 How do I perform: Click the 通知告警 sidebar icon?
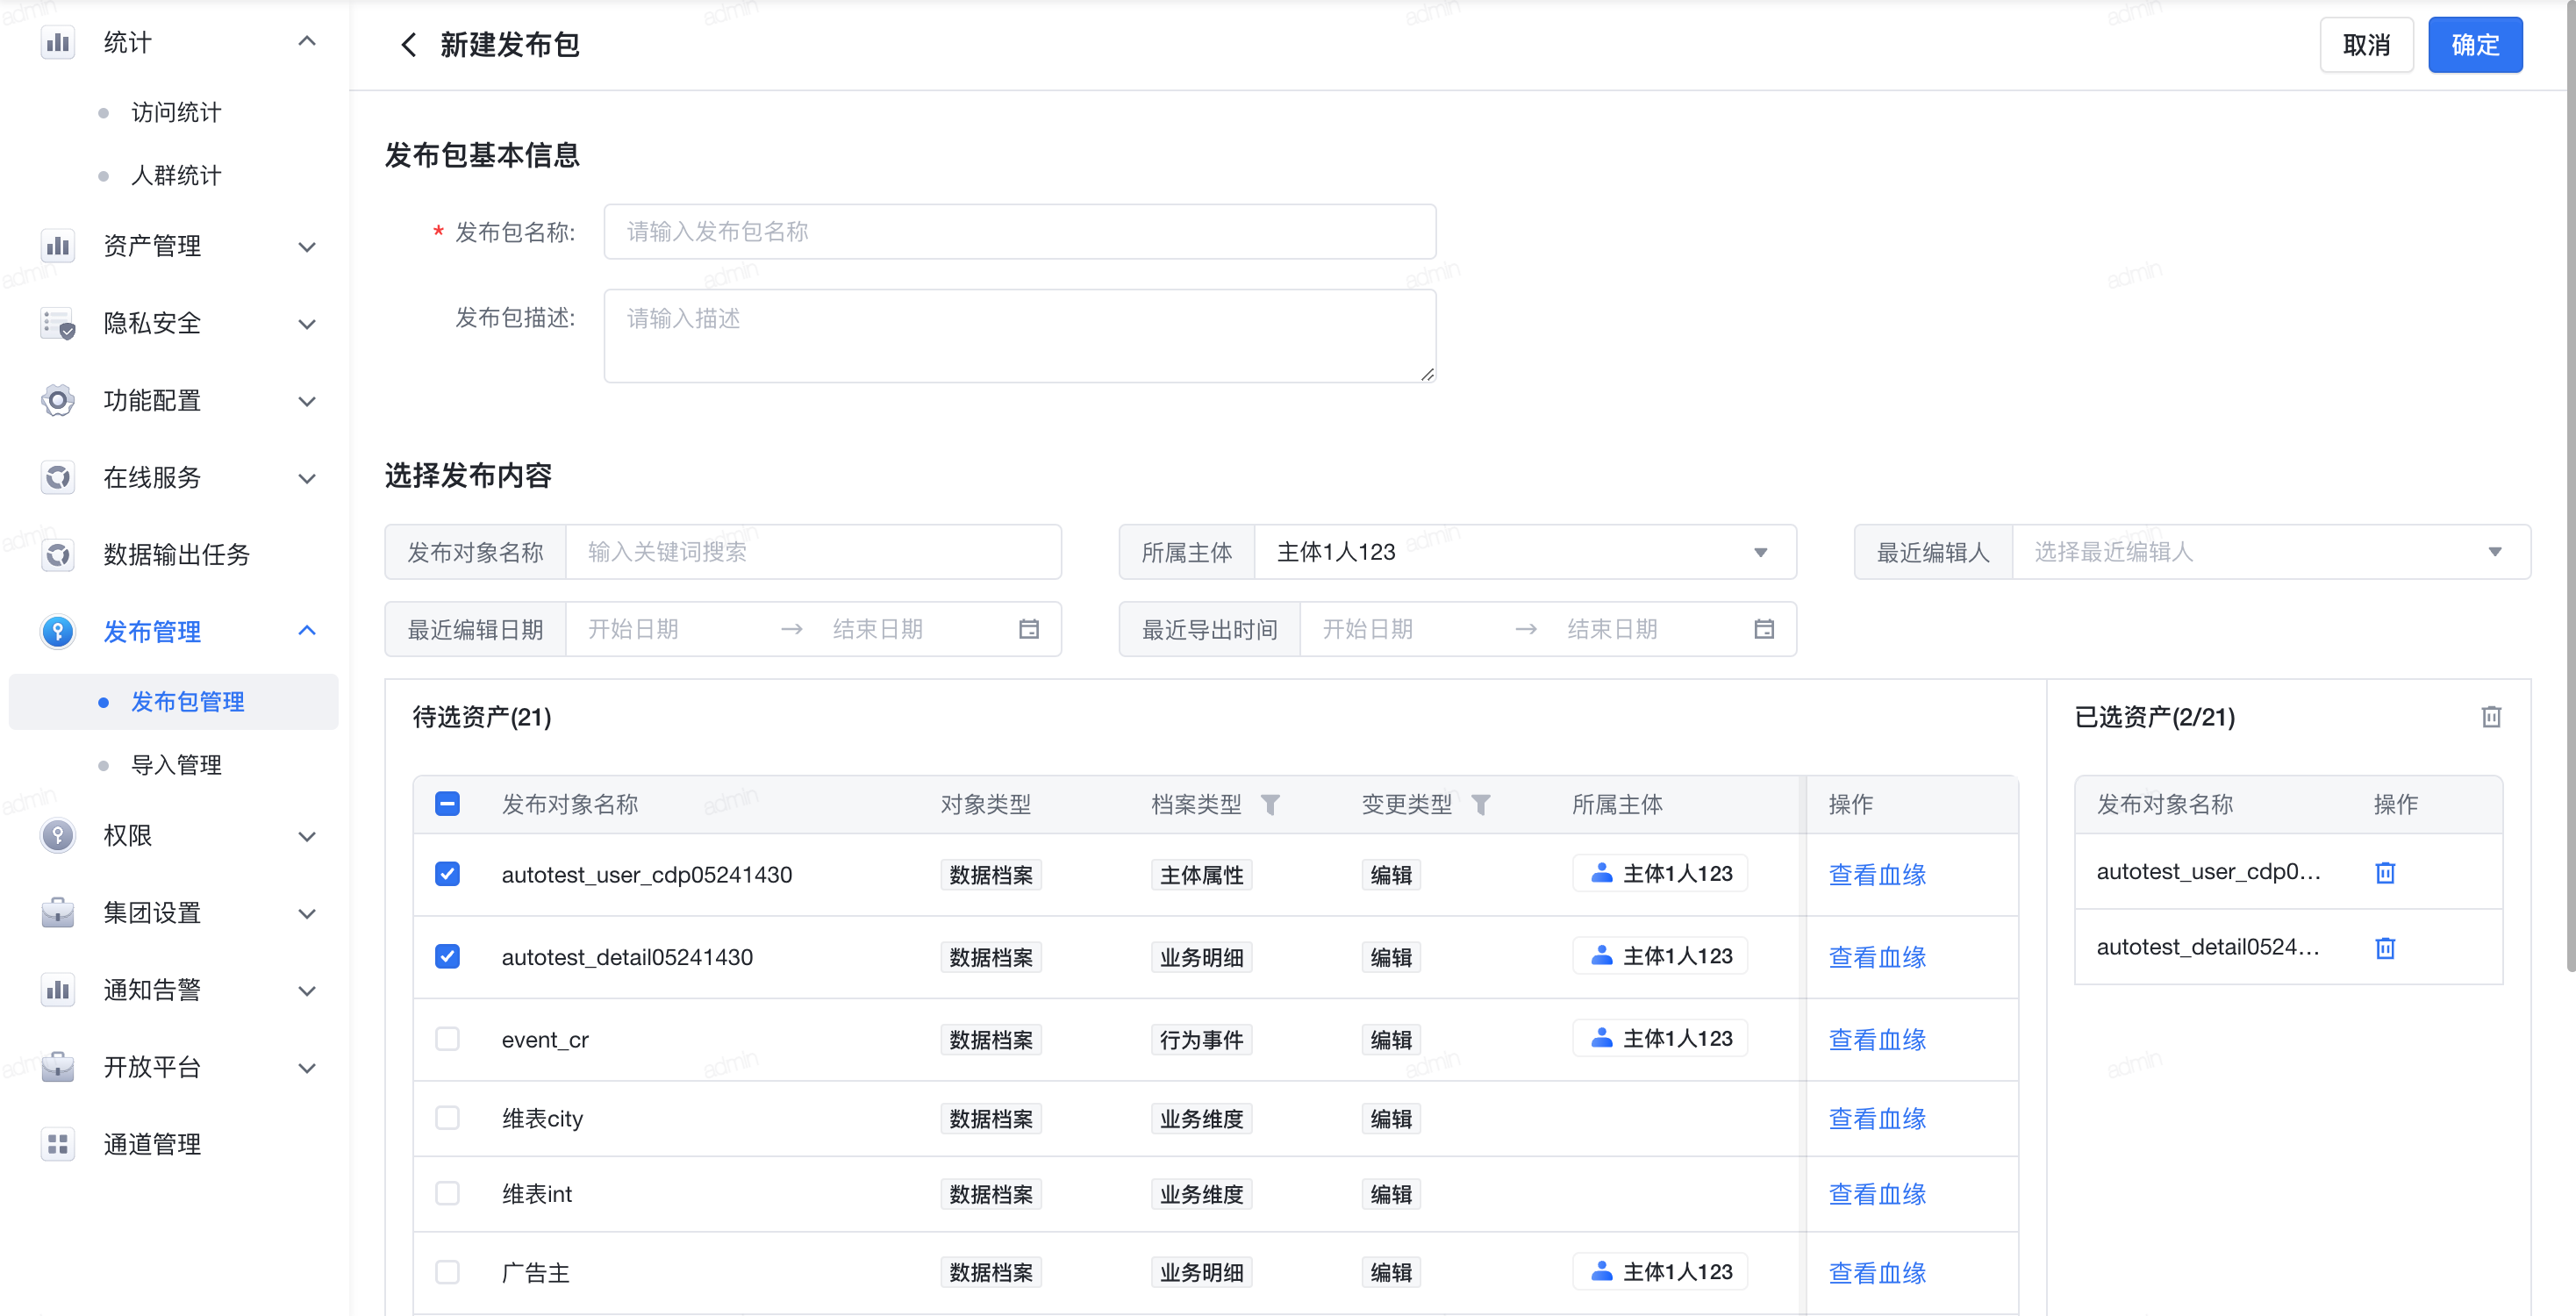pyautogui.click(x=58, y=989)
